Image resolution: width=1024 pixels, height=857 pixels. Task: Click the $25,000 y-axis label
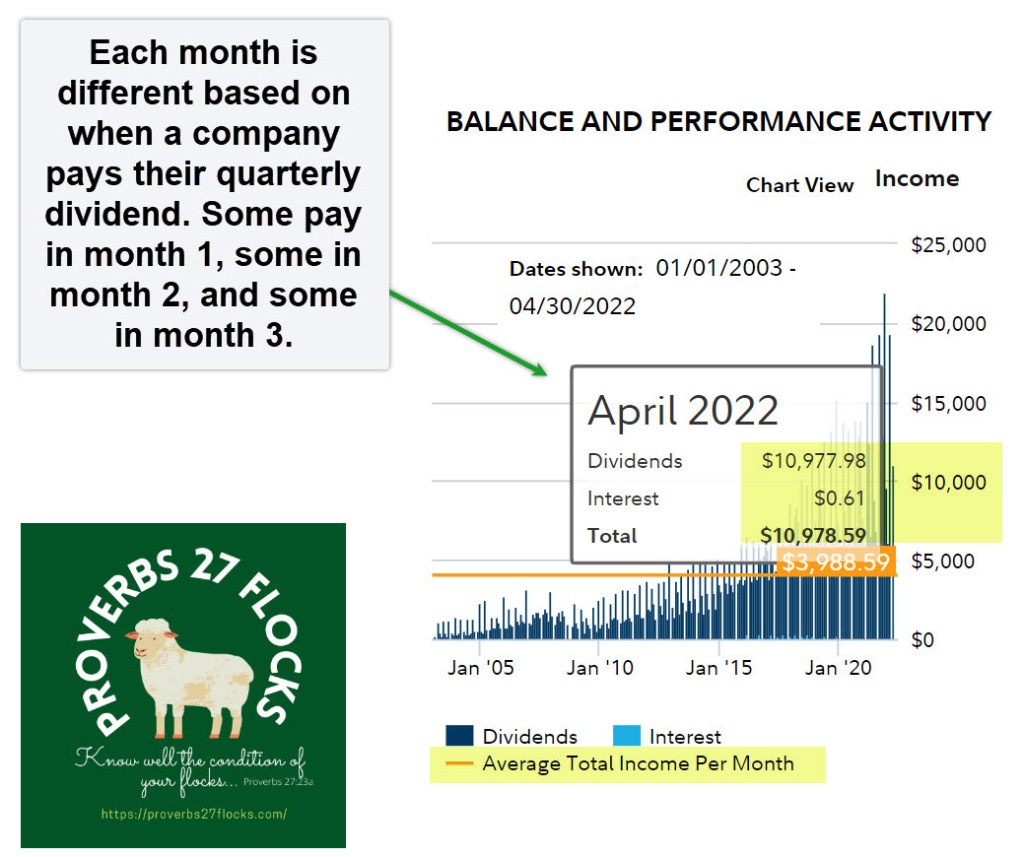click(948, 245)
